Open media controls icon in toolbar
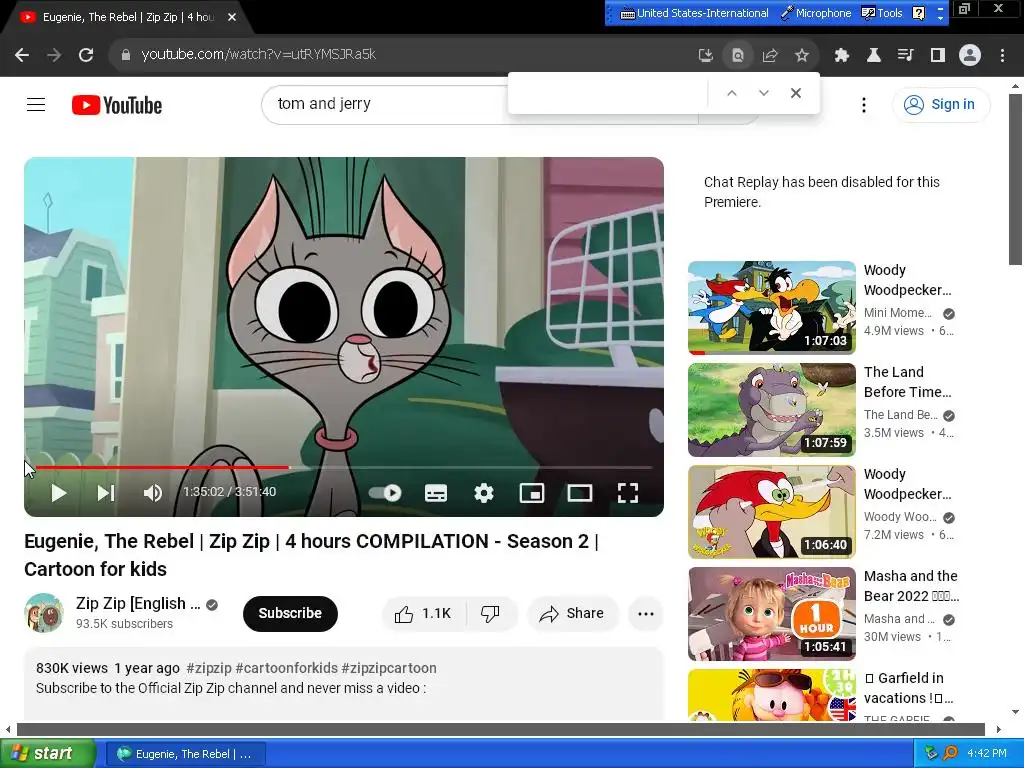This screenshot has height=768, width=1024. click(x=905, y=56)
